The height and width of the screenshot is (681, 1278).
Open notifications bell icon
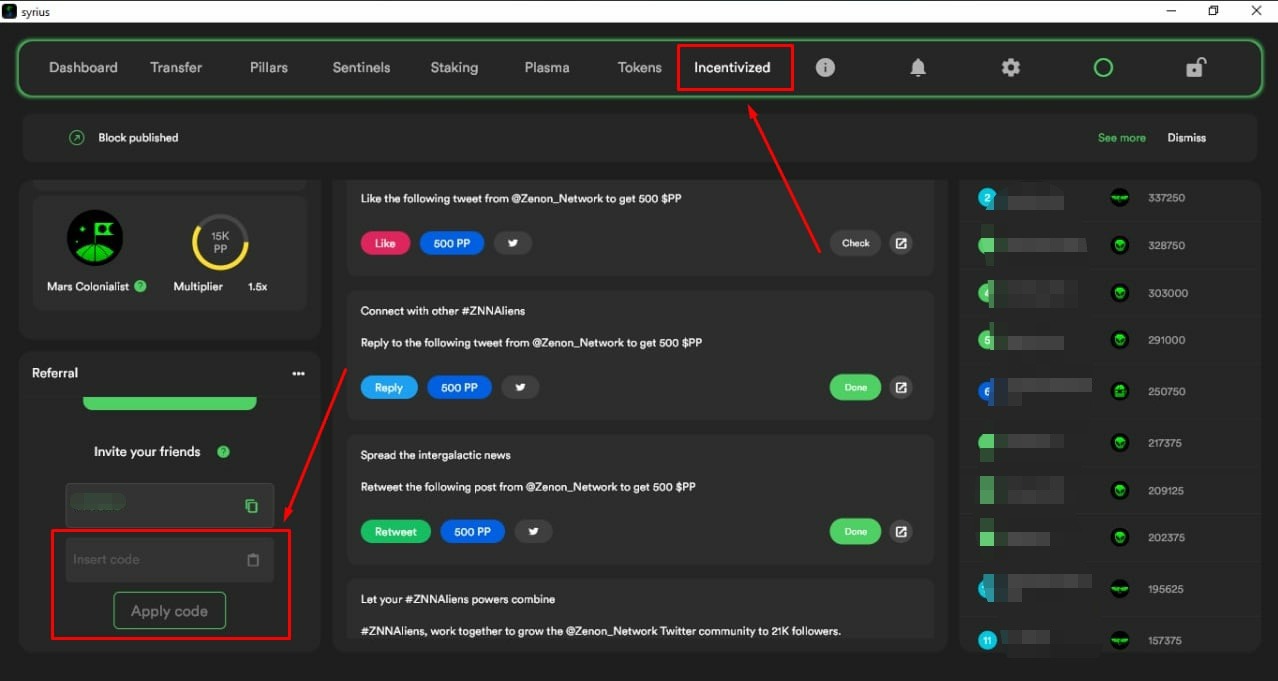(918, 68)
